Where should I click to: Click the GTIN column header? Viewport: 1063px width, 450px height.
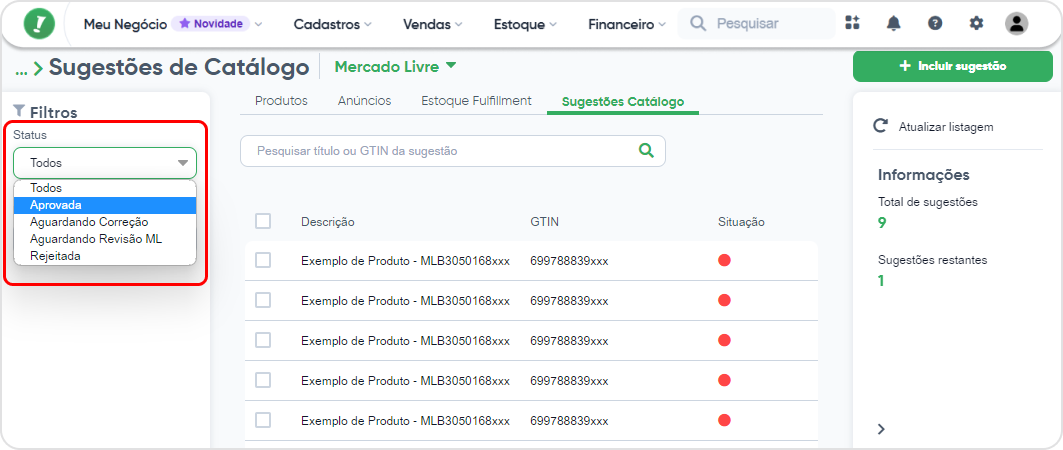click(x=544, y=222)
